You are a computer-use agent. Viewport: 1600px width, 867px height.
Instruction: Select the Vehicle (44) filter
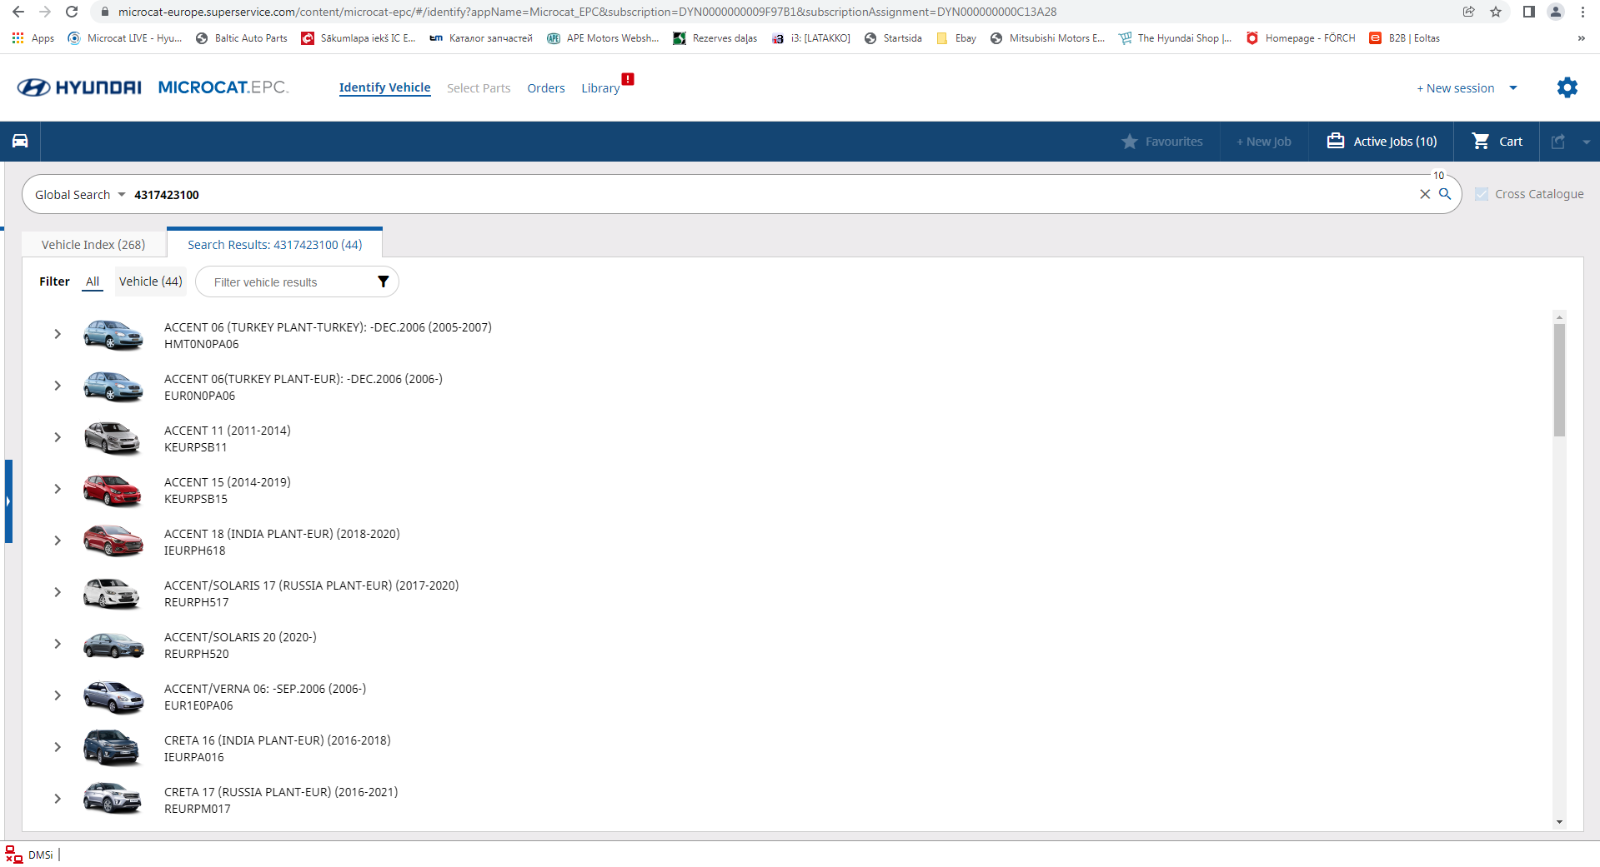[x=151, y=282]
